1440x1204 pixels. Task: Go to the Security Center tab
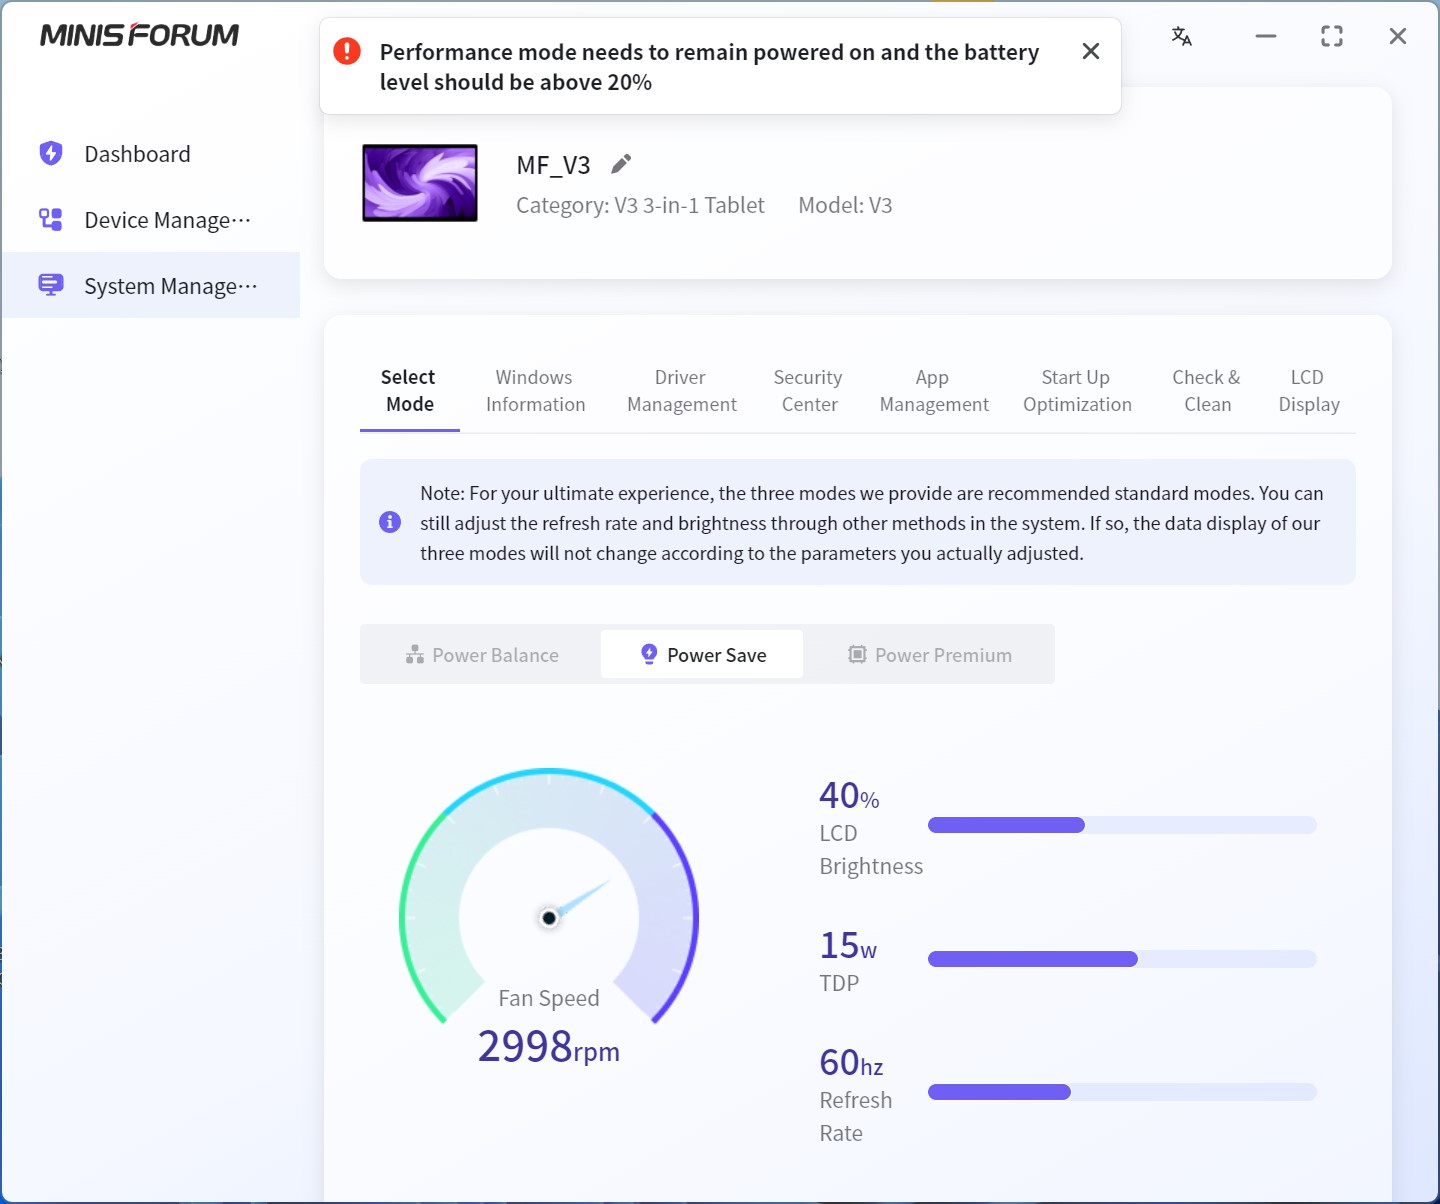coord(808,391)
